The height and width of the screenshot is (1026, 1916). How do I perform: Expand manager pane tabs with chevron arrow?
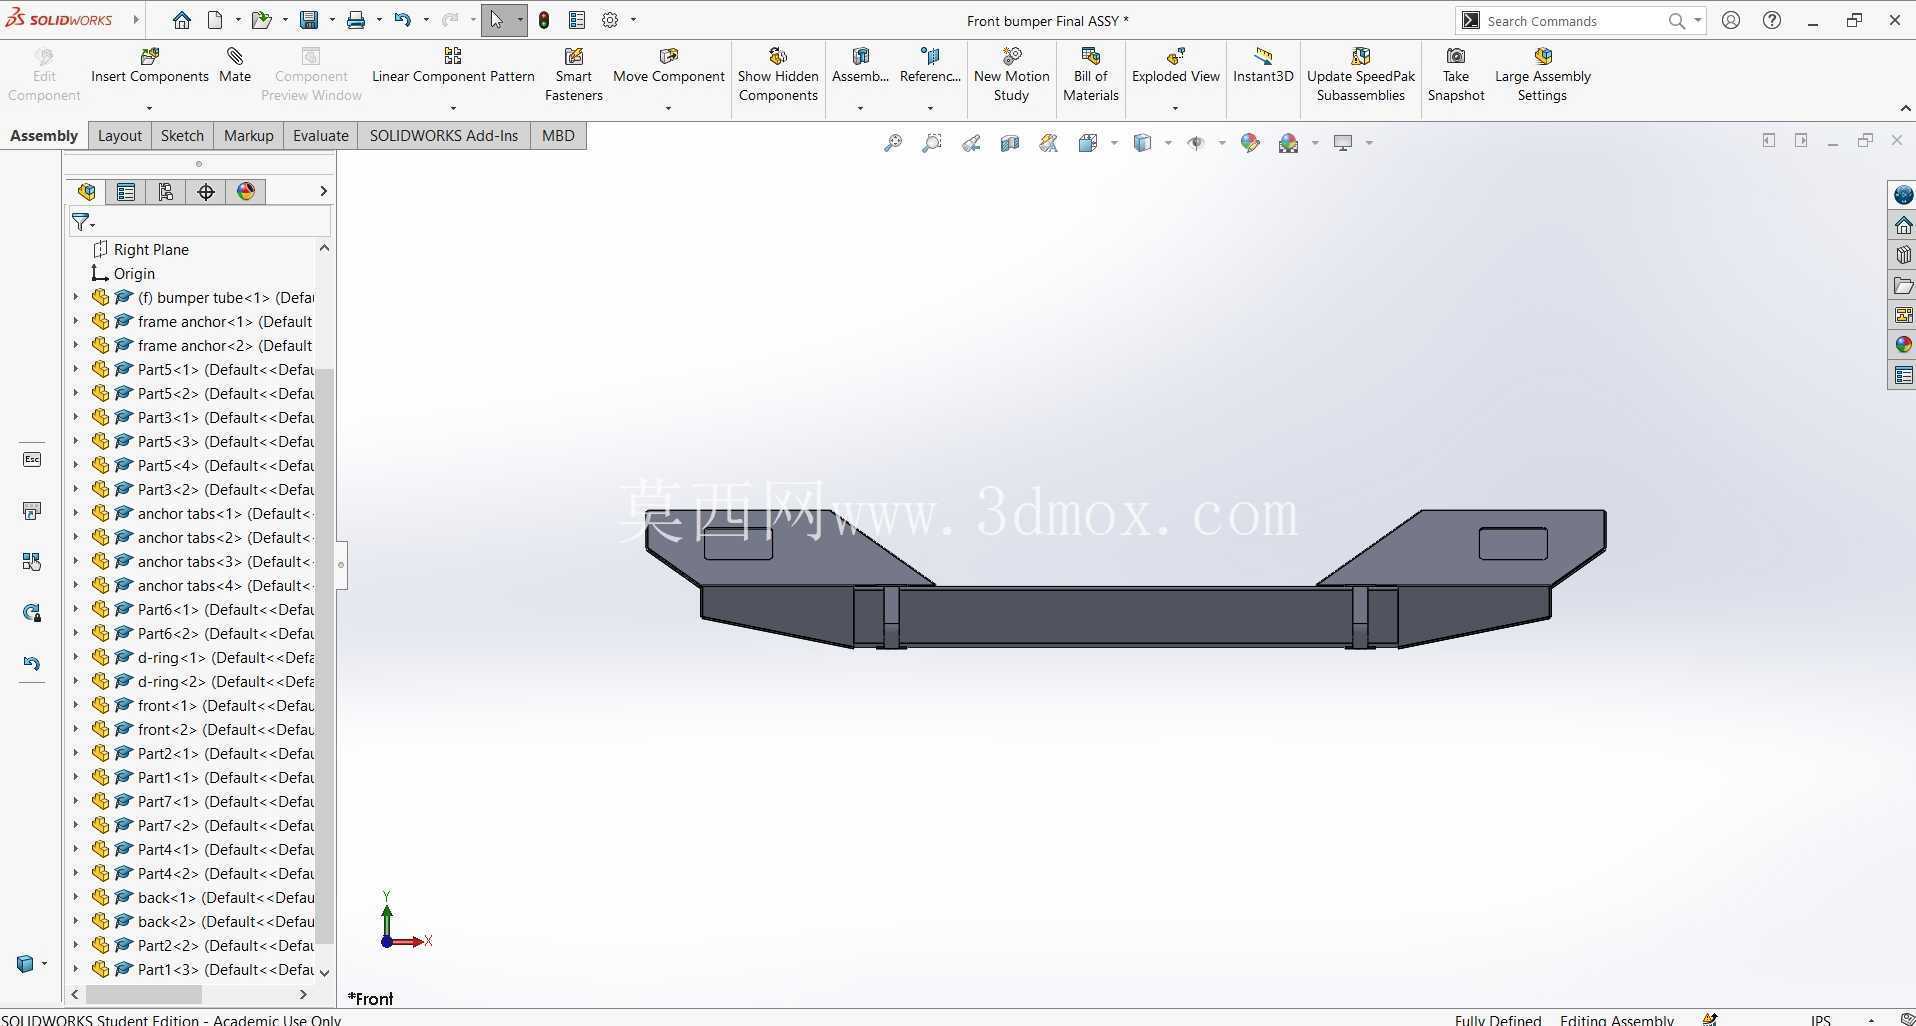323,191
